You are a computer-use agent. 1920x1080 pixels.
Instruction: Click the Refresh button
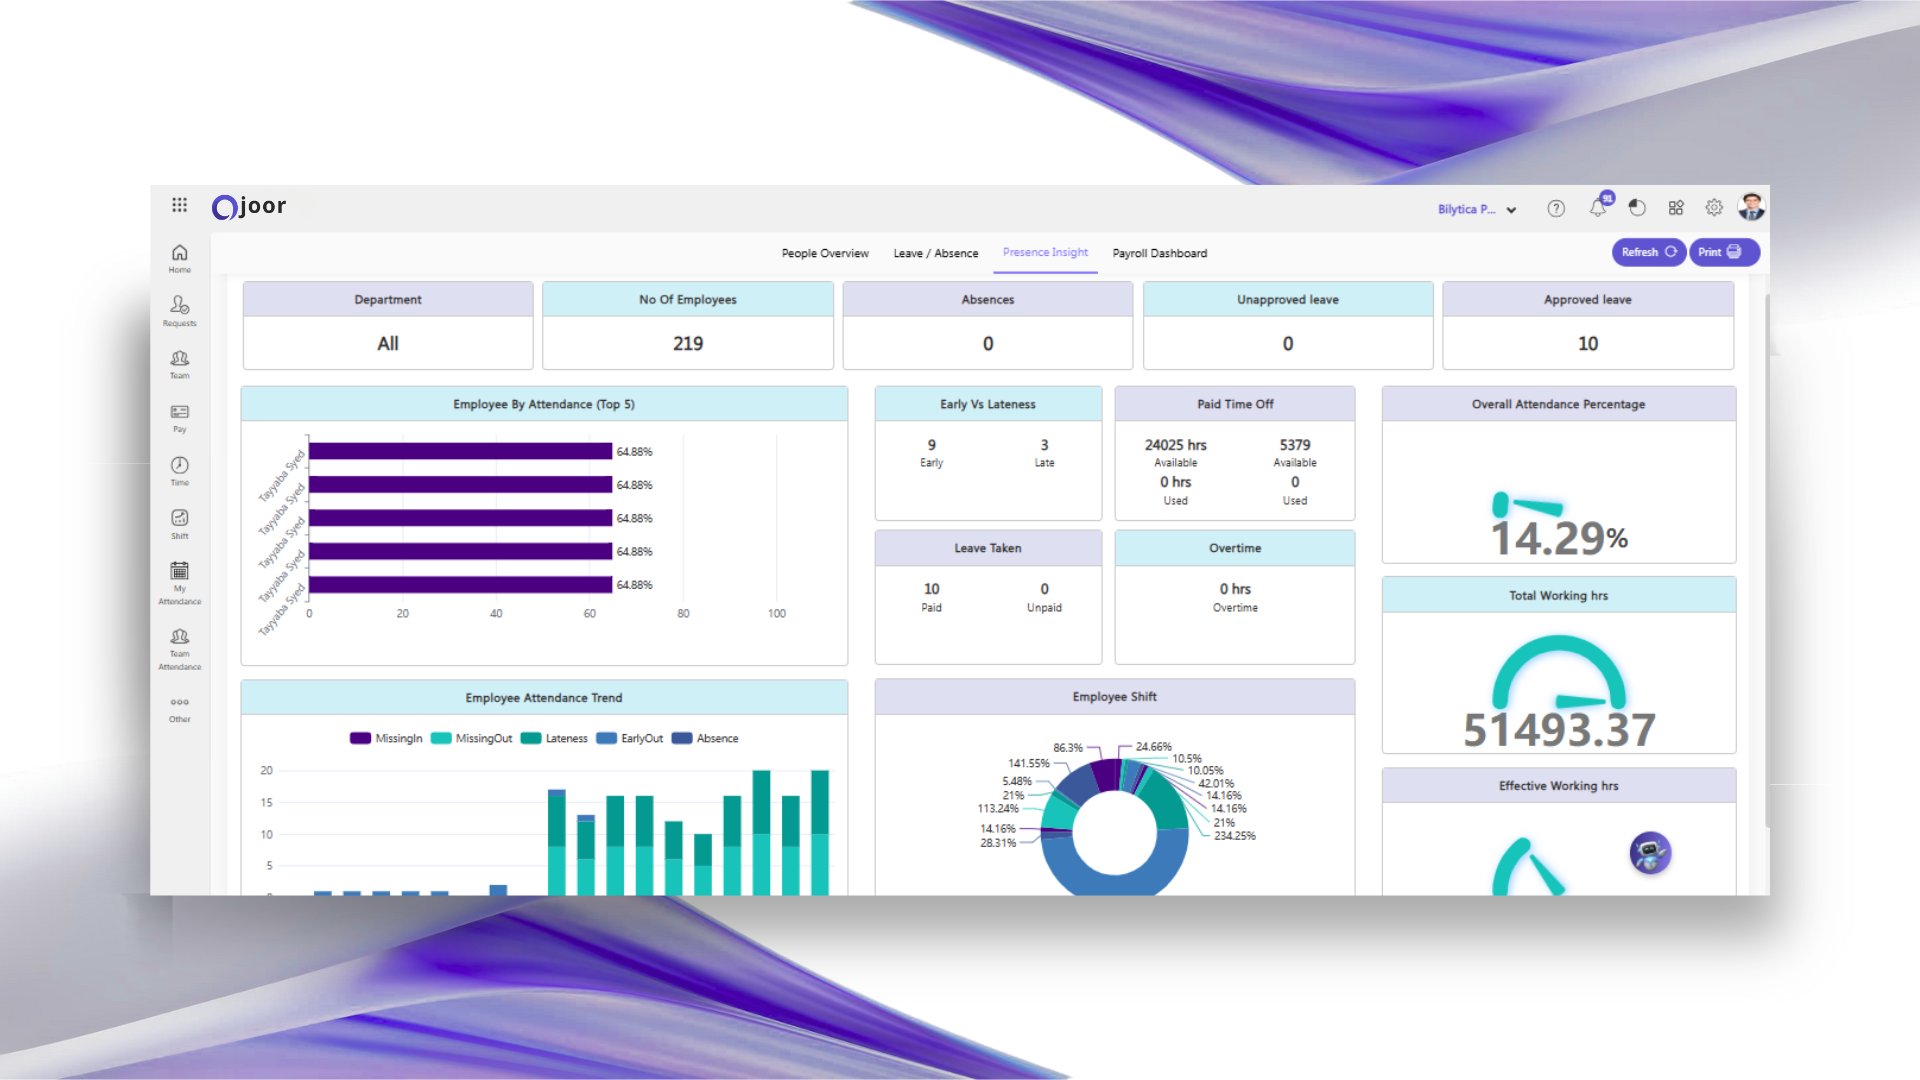[x=1647, y=252]
